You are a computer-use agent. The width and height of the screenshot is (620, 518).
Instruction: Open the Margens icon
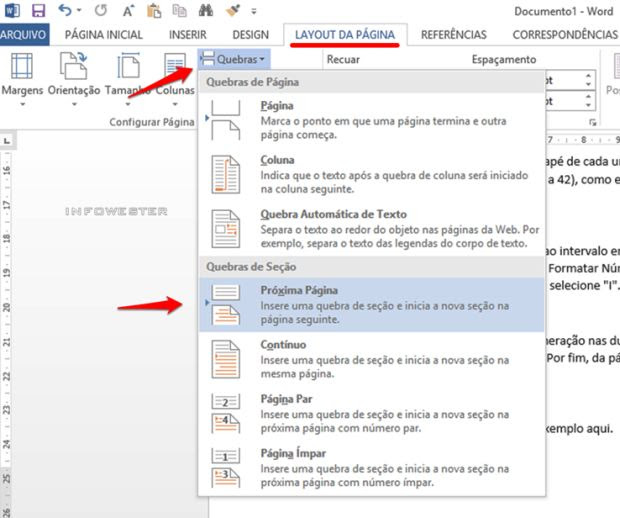[x=22, y=66]
